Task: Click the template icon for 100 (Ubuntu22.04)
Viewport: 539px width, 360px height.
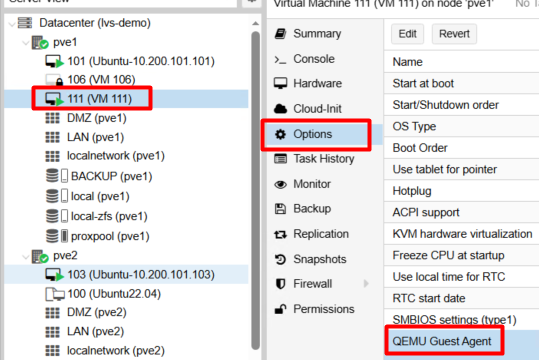Action: [x=55, y=294]
